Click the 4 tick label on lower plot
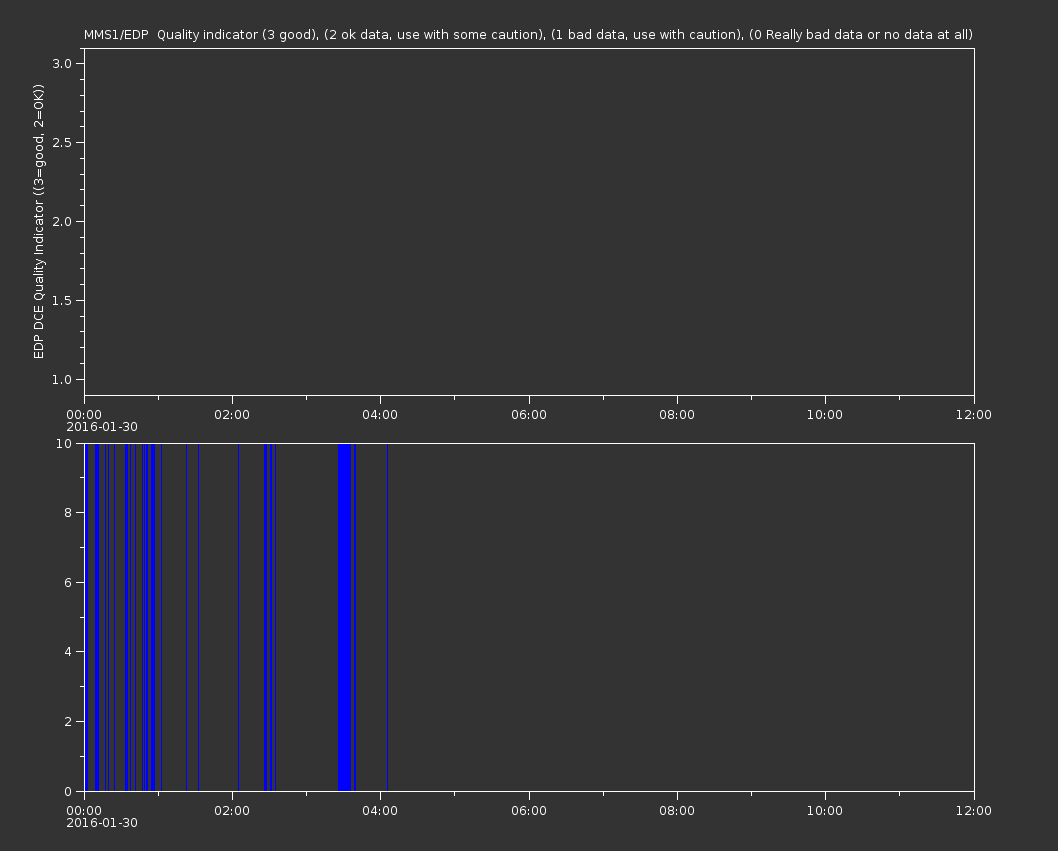 (x=68, y=652)
